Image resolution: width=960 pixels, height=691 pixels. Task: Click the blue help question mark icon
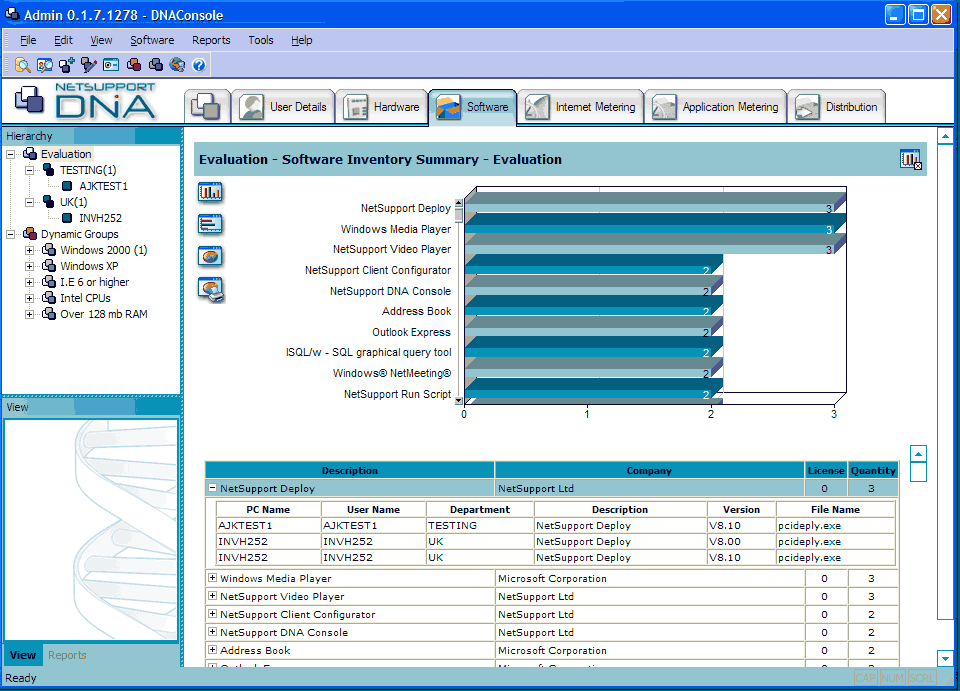click(199, 65)
